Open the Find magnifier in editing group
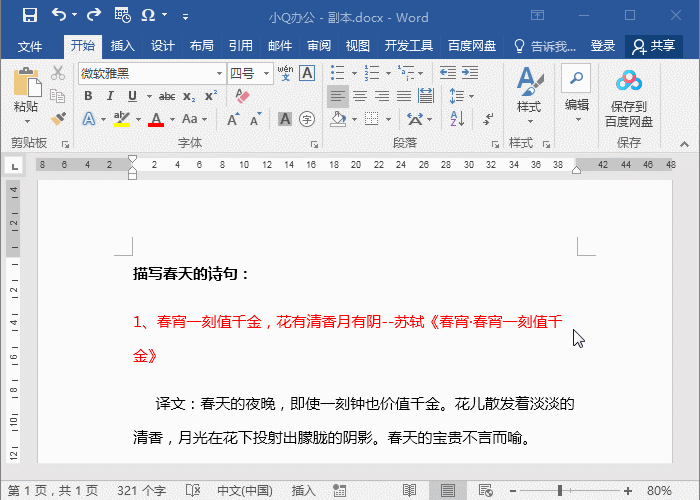Screen dimensions: 700x500 pos(576,78)
